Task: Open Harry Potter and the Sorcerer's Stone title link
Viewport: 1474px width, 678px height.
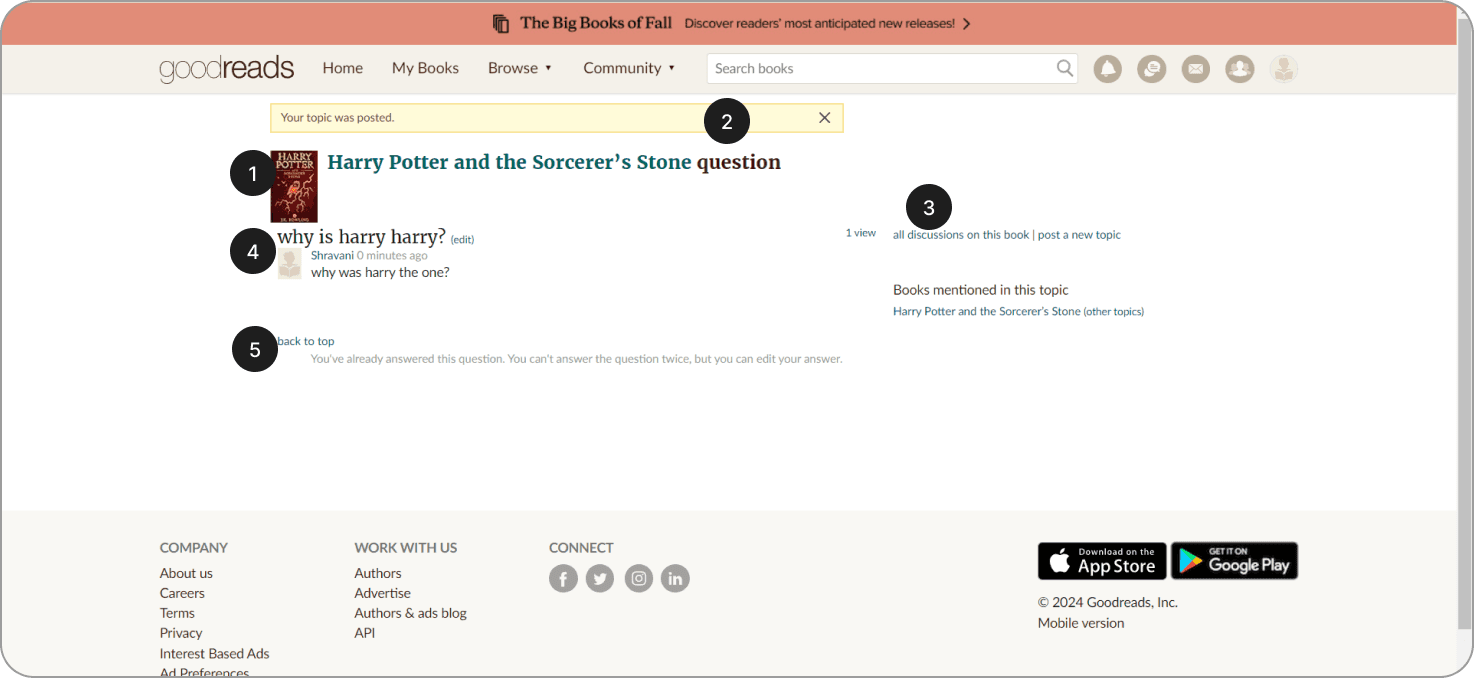Action: point(509,162)
